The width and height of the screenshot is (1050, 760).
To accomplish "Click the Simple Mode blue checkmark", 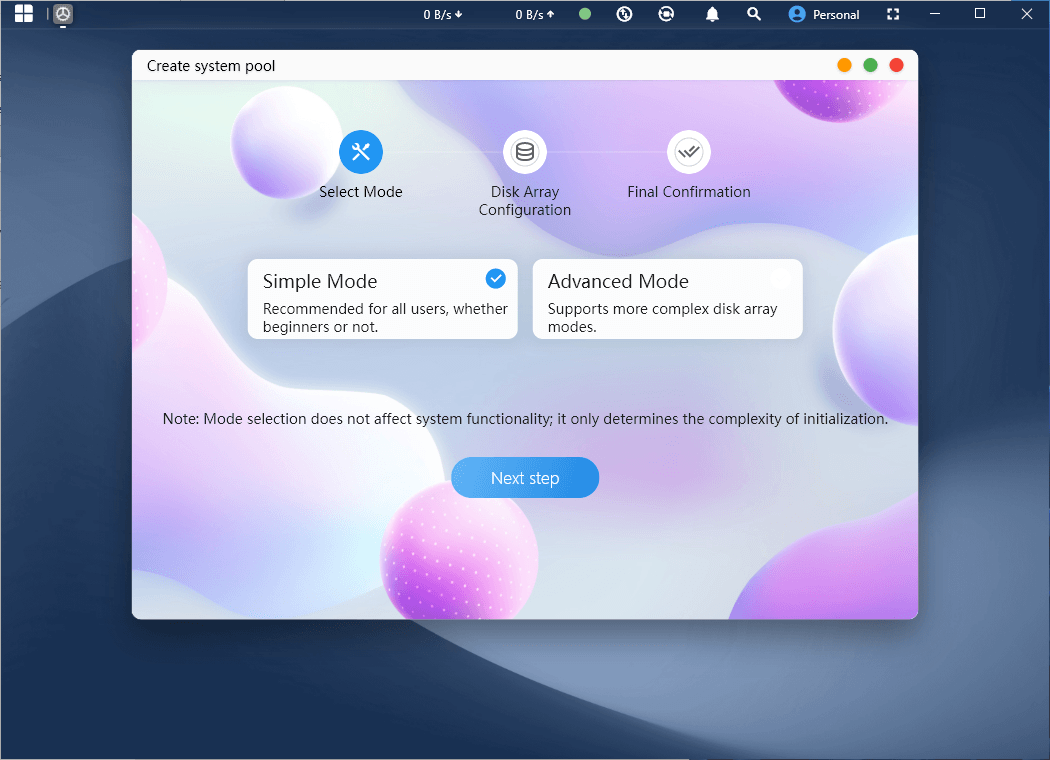I will tap(496, 279).
